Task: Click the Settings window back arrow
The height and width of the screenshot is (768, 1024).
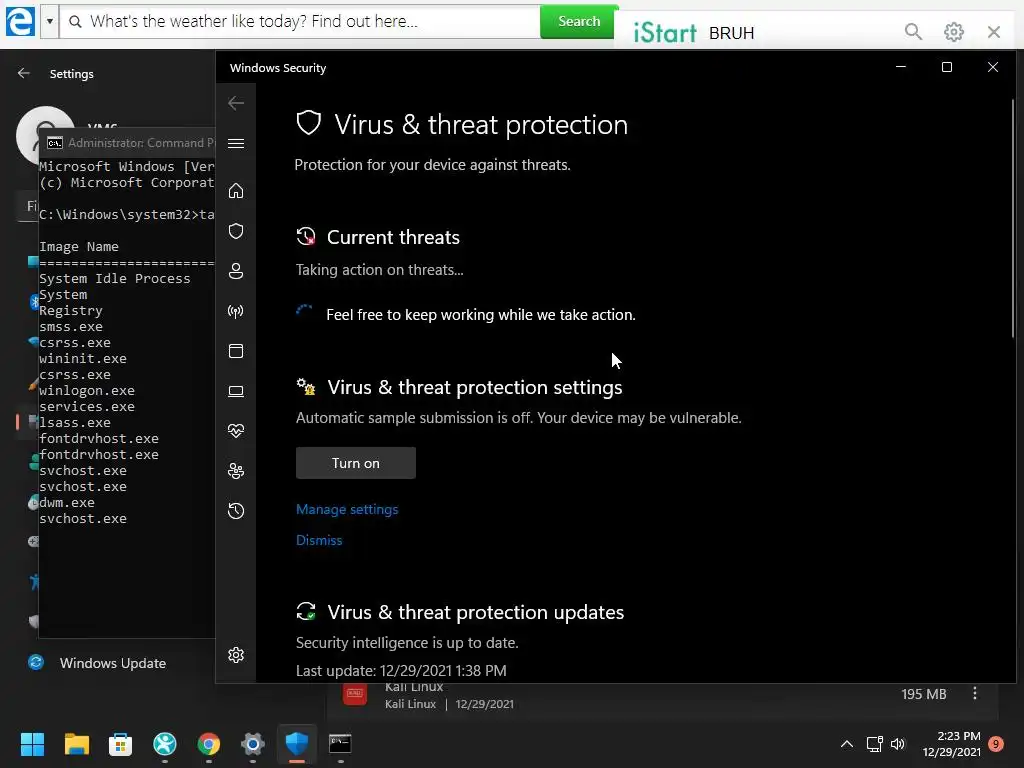Action: pos(24,73)
